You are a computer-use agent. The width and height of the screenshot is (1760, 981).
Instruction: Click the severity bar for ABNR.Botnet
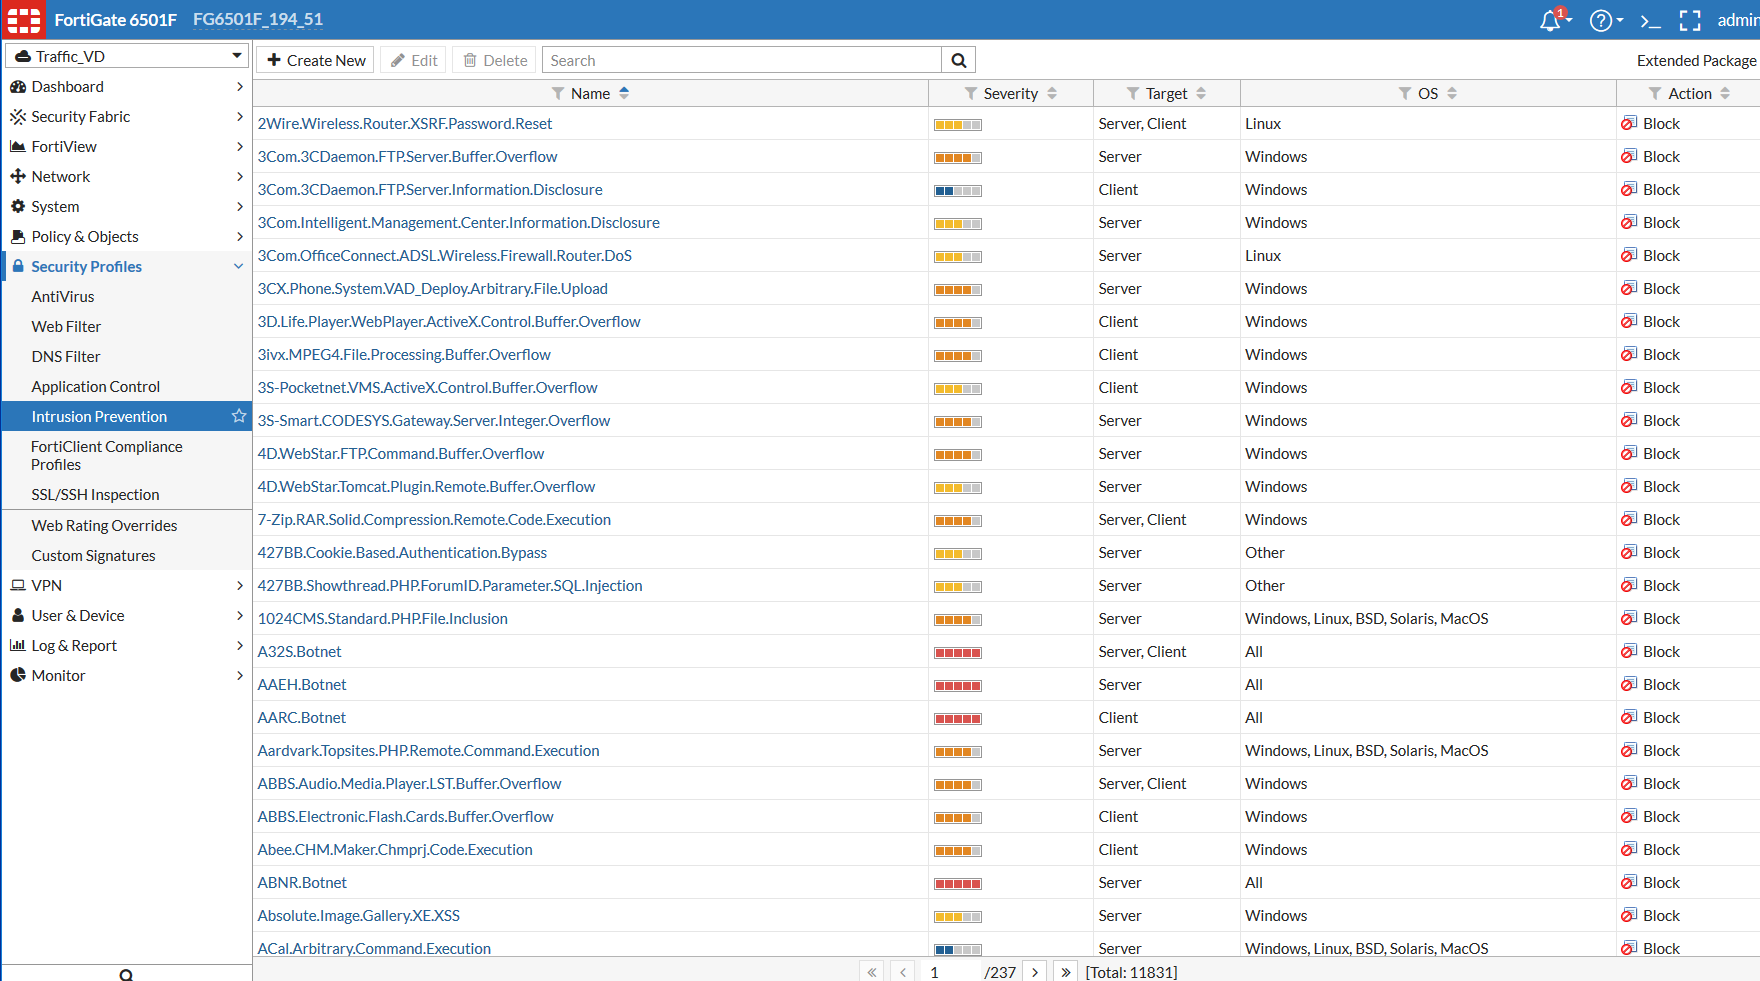point(958,884)
